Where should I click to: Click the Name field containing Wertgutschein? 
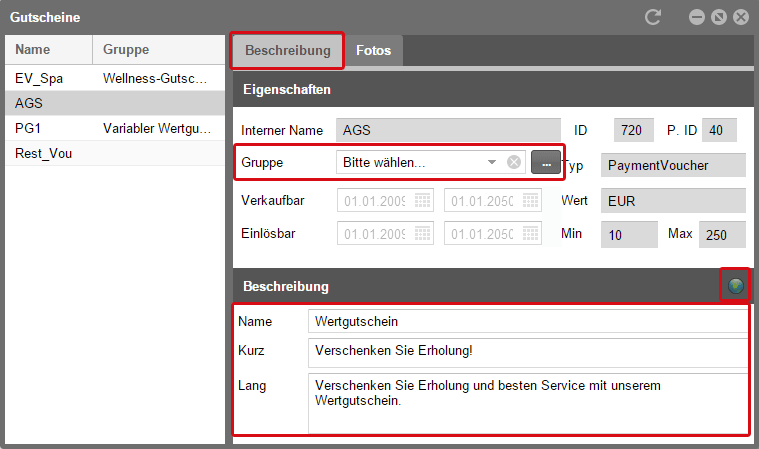527,321
